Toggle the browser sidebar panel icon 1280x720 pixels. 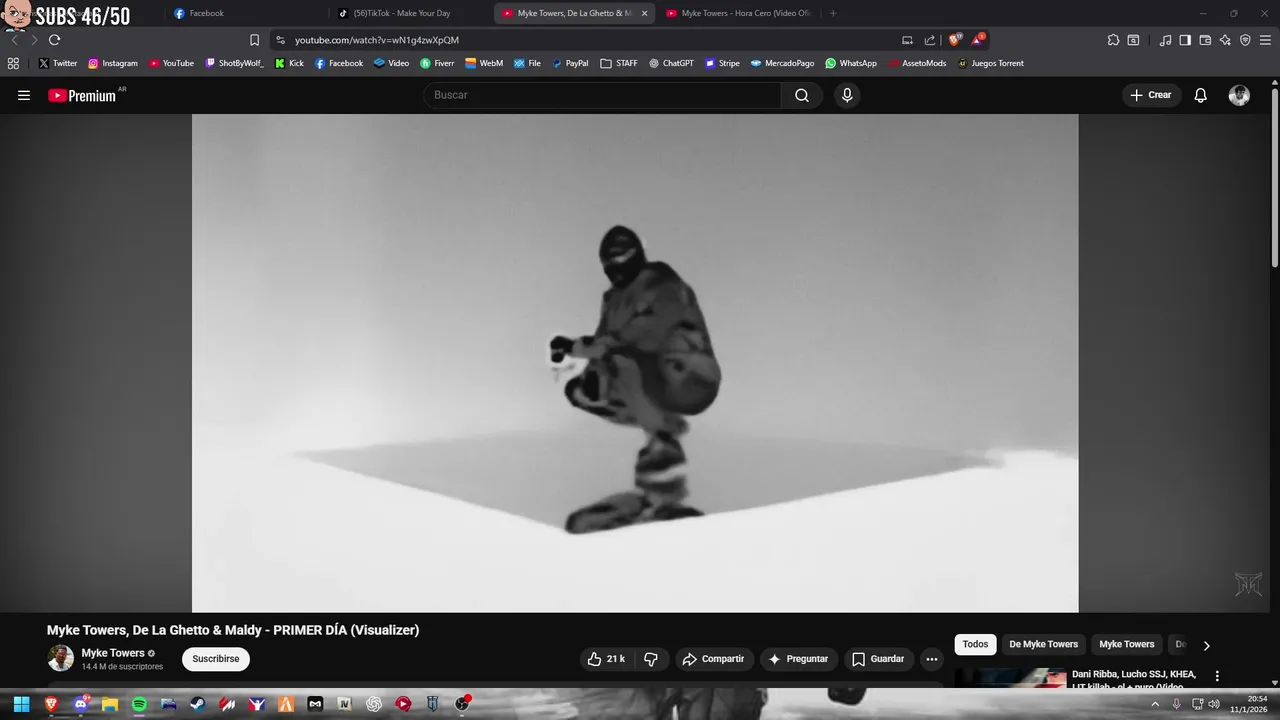tap(1185, 40)
